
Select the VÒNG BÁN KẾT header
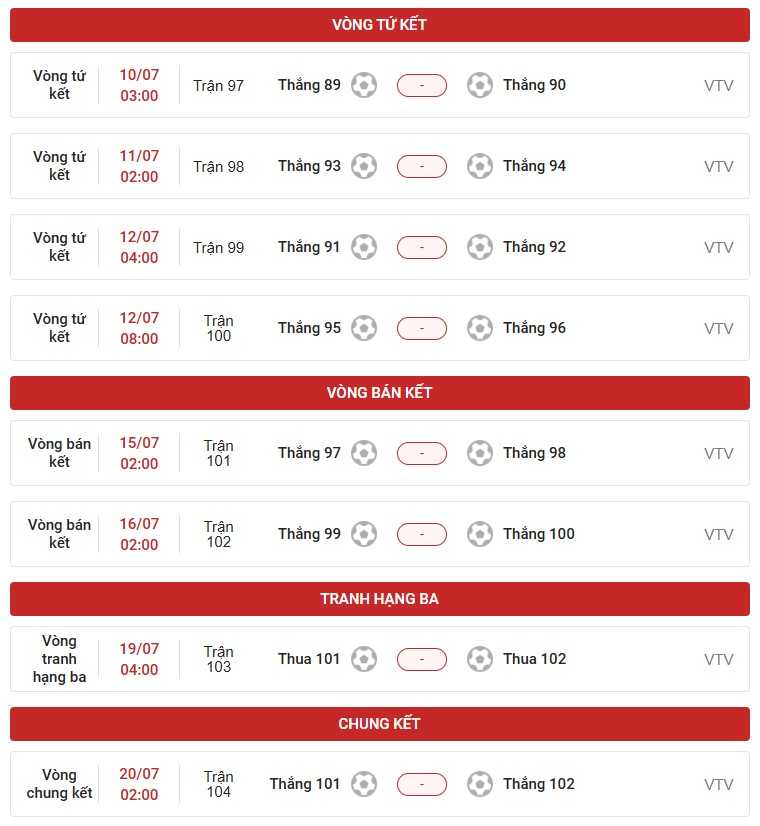pos(380,393)
